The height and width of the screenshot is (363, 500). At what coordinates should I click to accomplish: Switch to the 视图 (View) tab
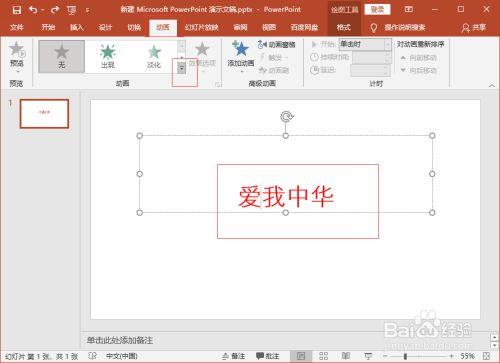tap(269, 27)
